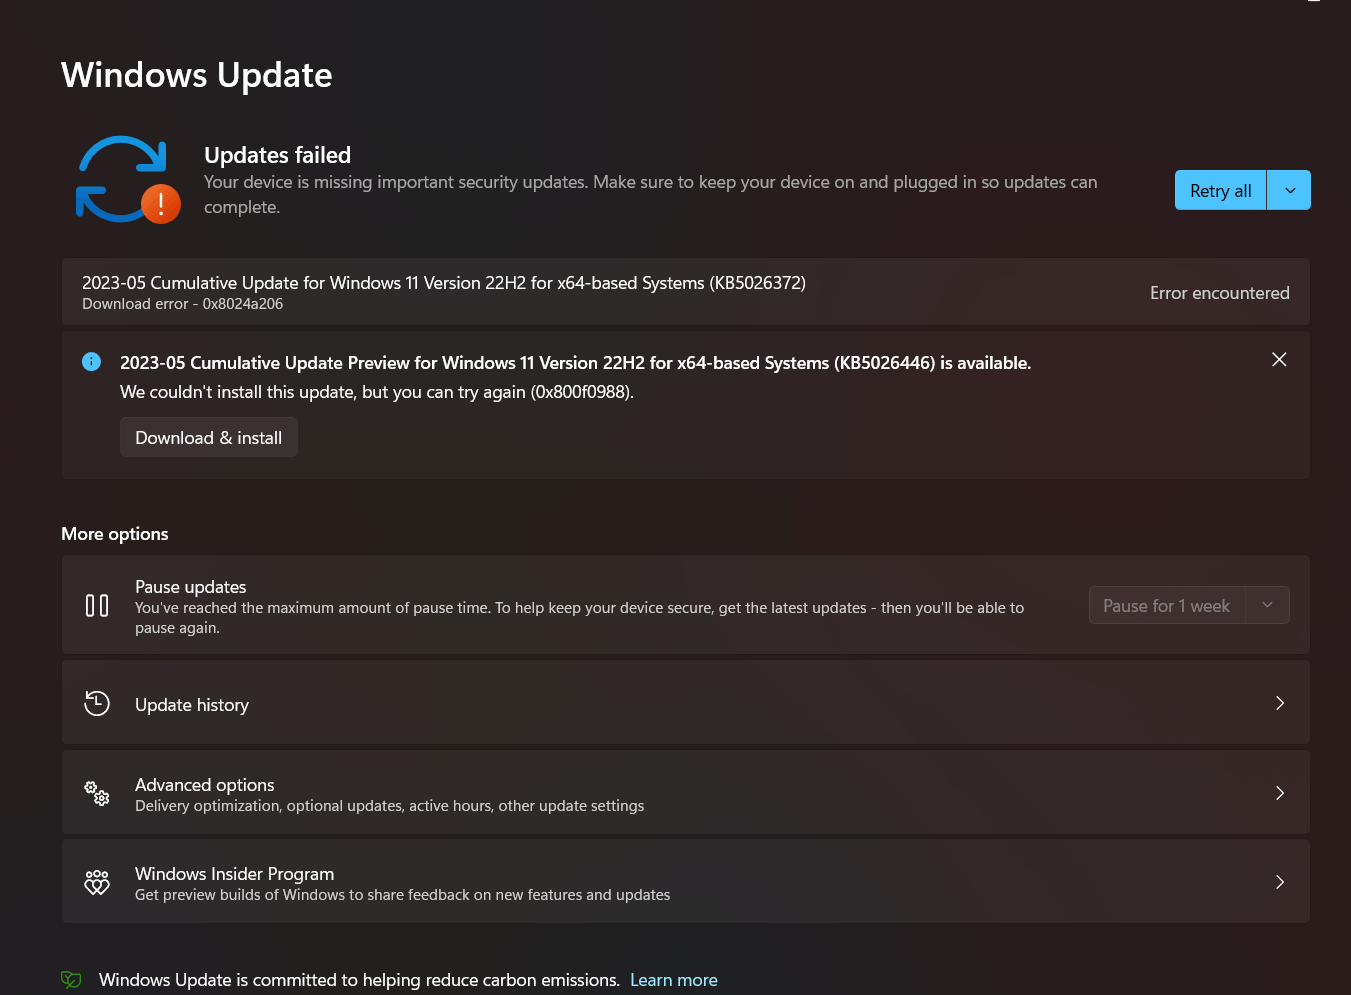1351x995 pixels.
Task: Click the Windows Update page title
Action: click(197, 75)
